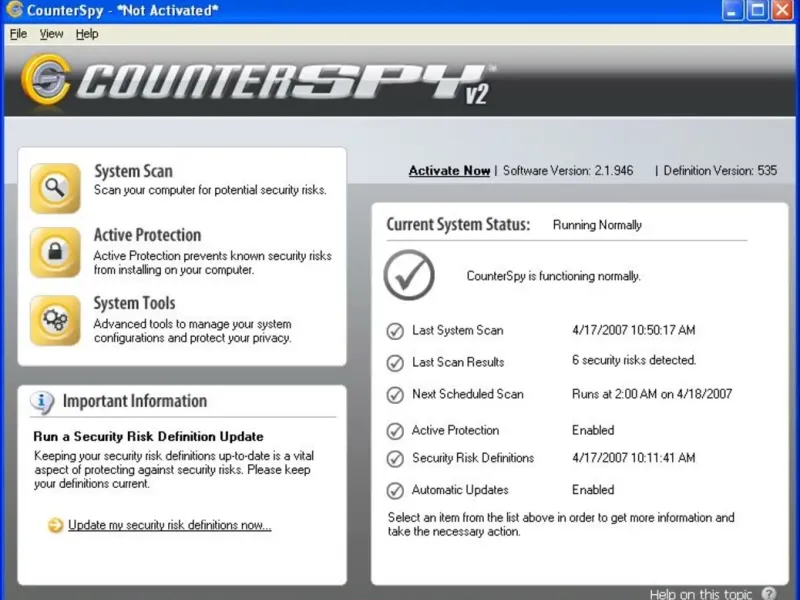
Task: Click the CounterSpy logo in the banner
Action: tap(258, 82)
